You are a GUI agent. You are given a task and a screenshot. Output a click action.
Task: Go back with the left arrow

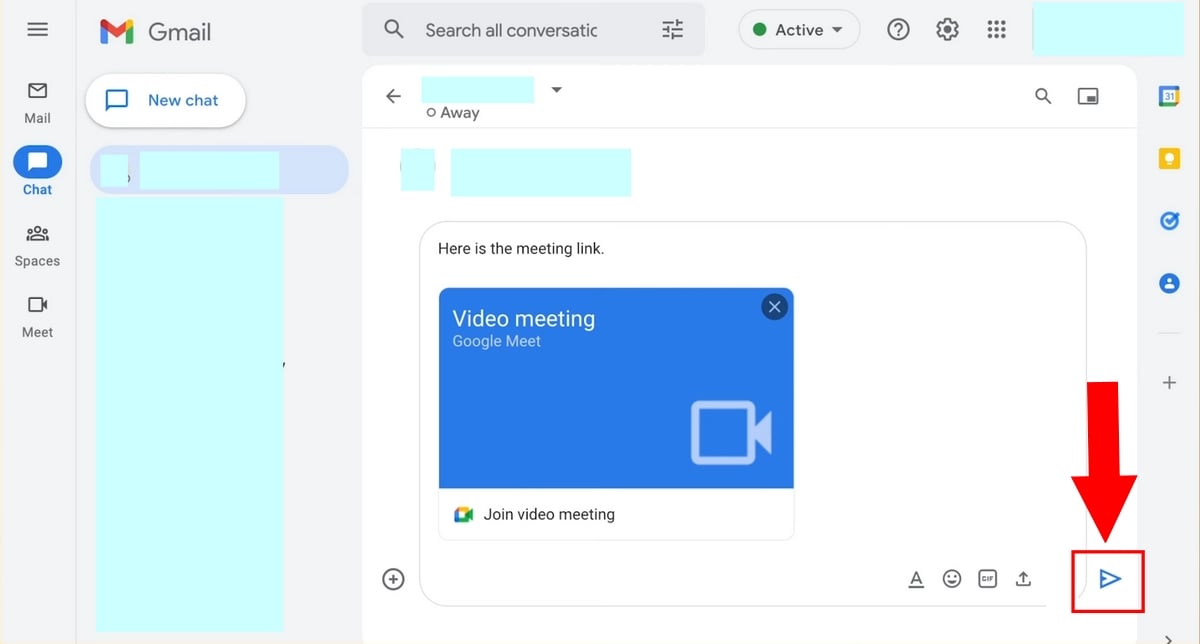pyautogui.click(x=394, y=96)
